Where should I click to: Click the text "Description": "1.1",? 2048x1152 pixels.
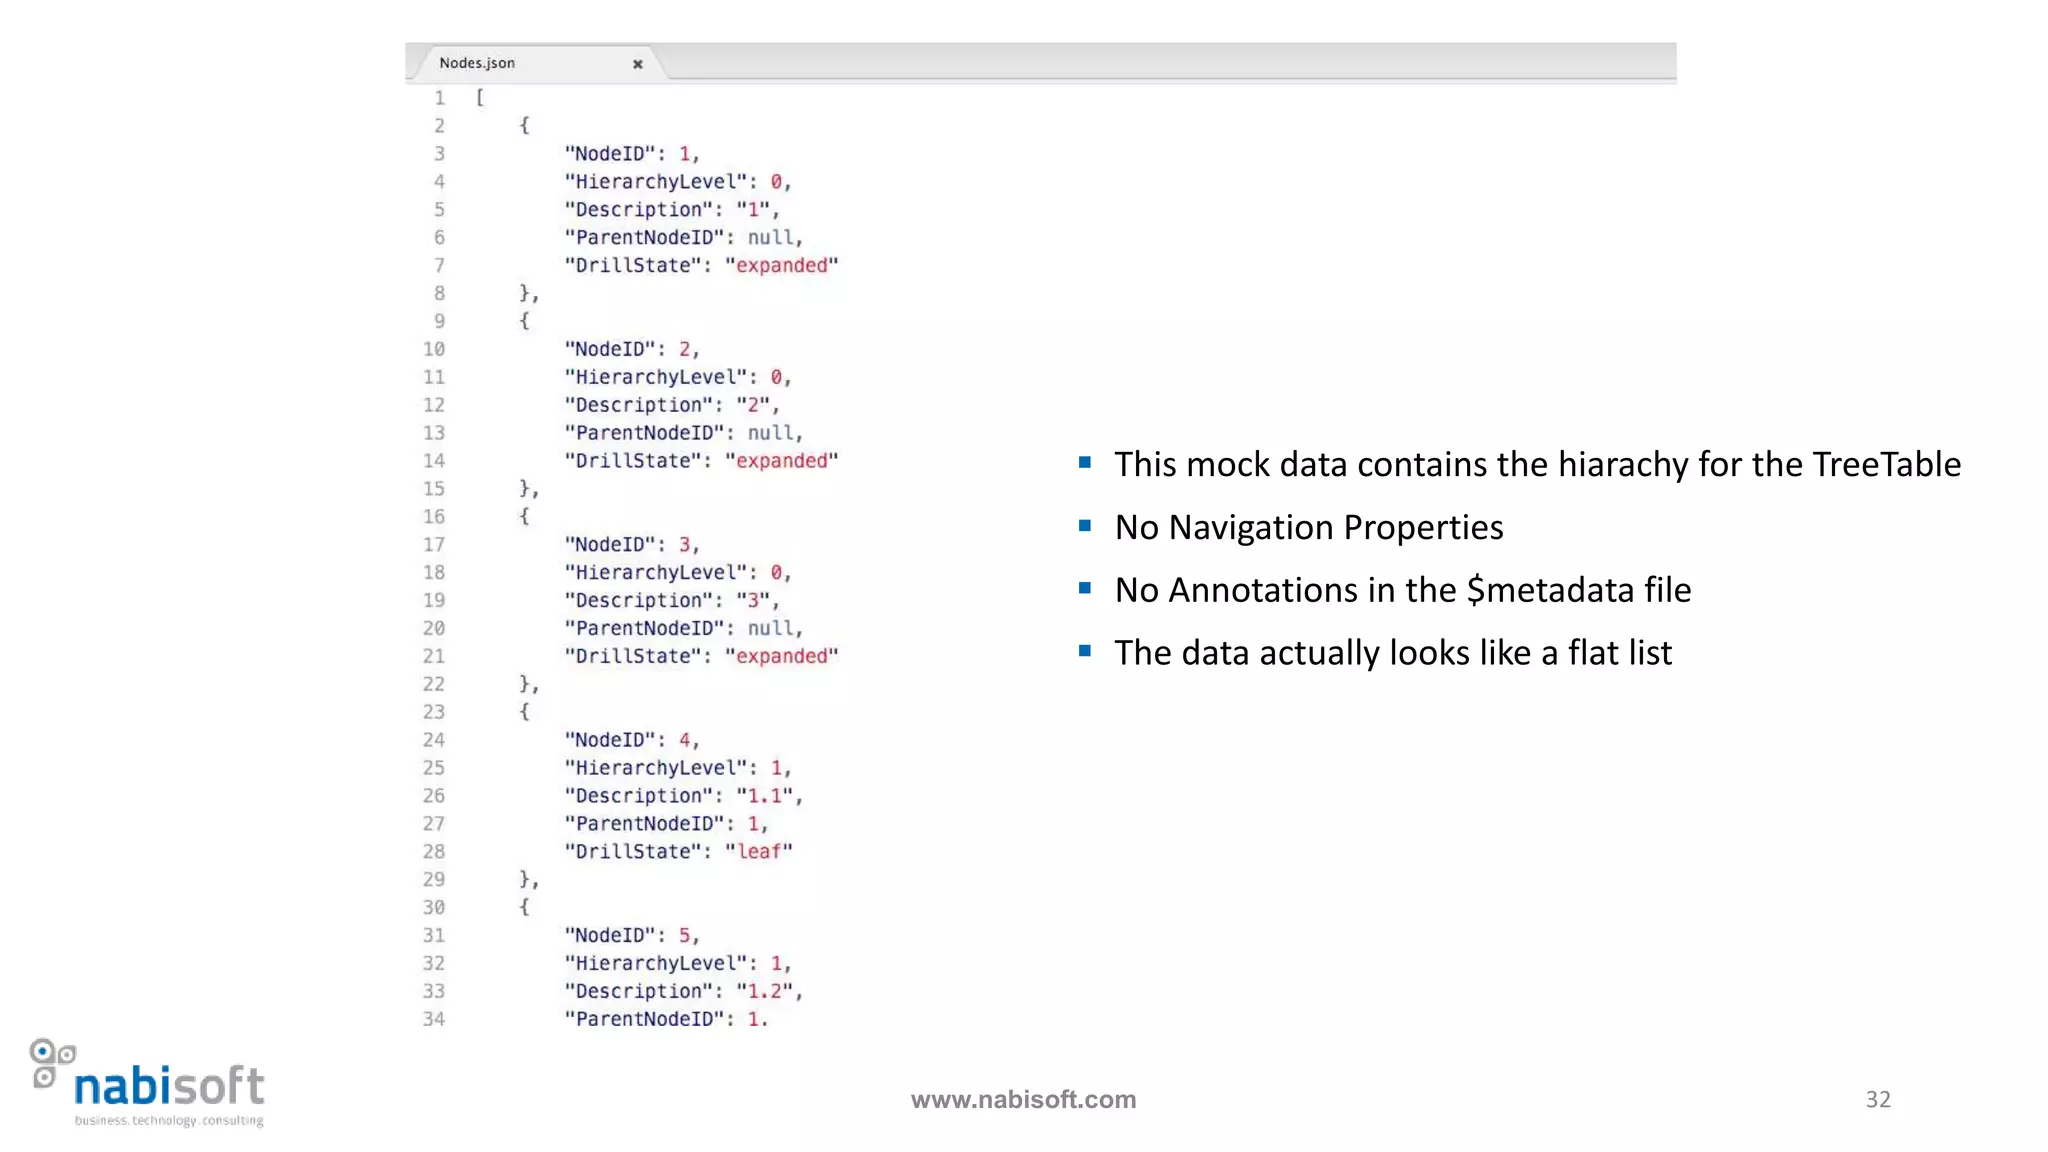(x=684, y=796)
